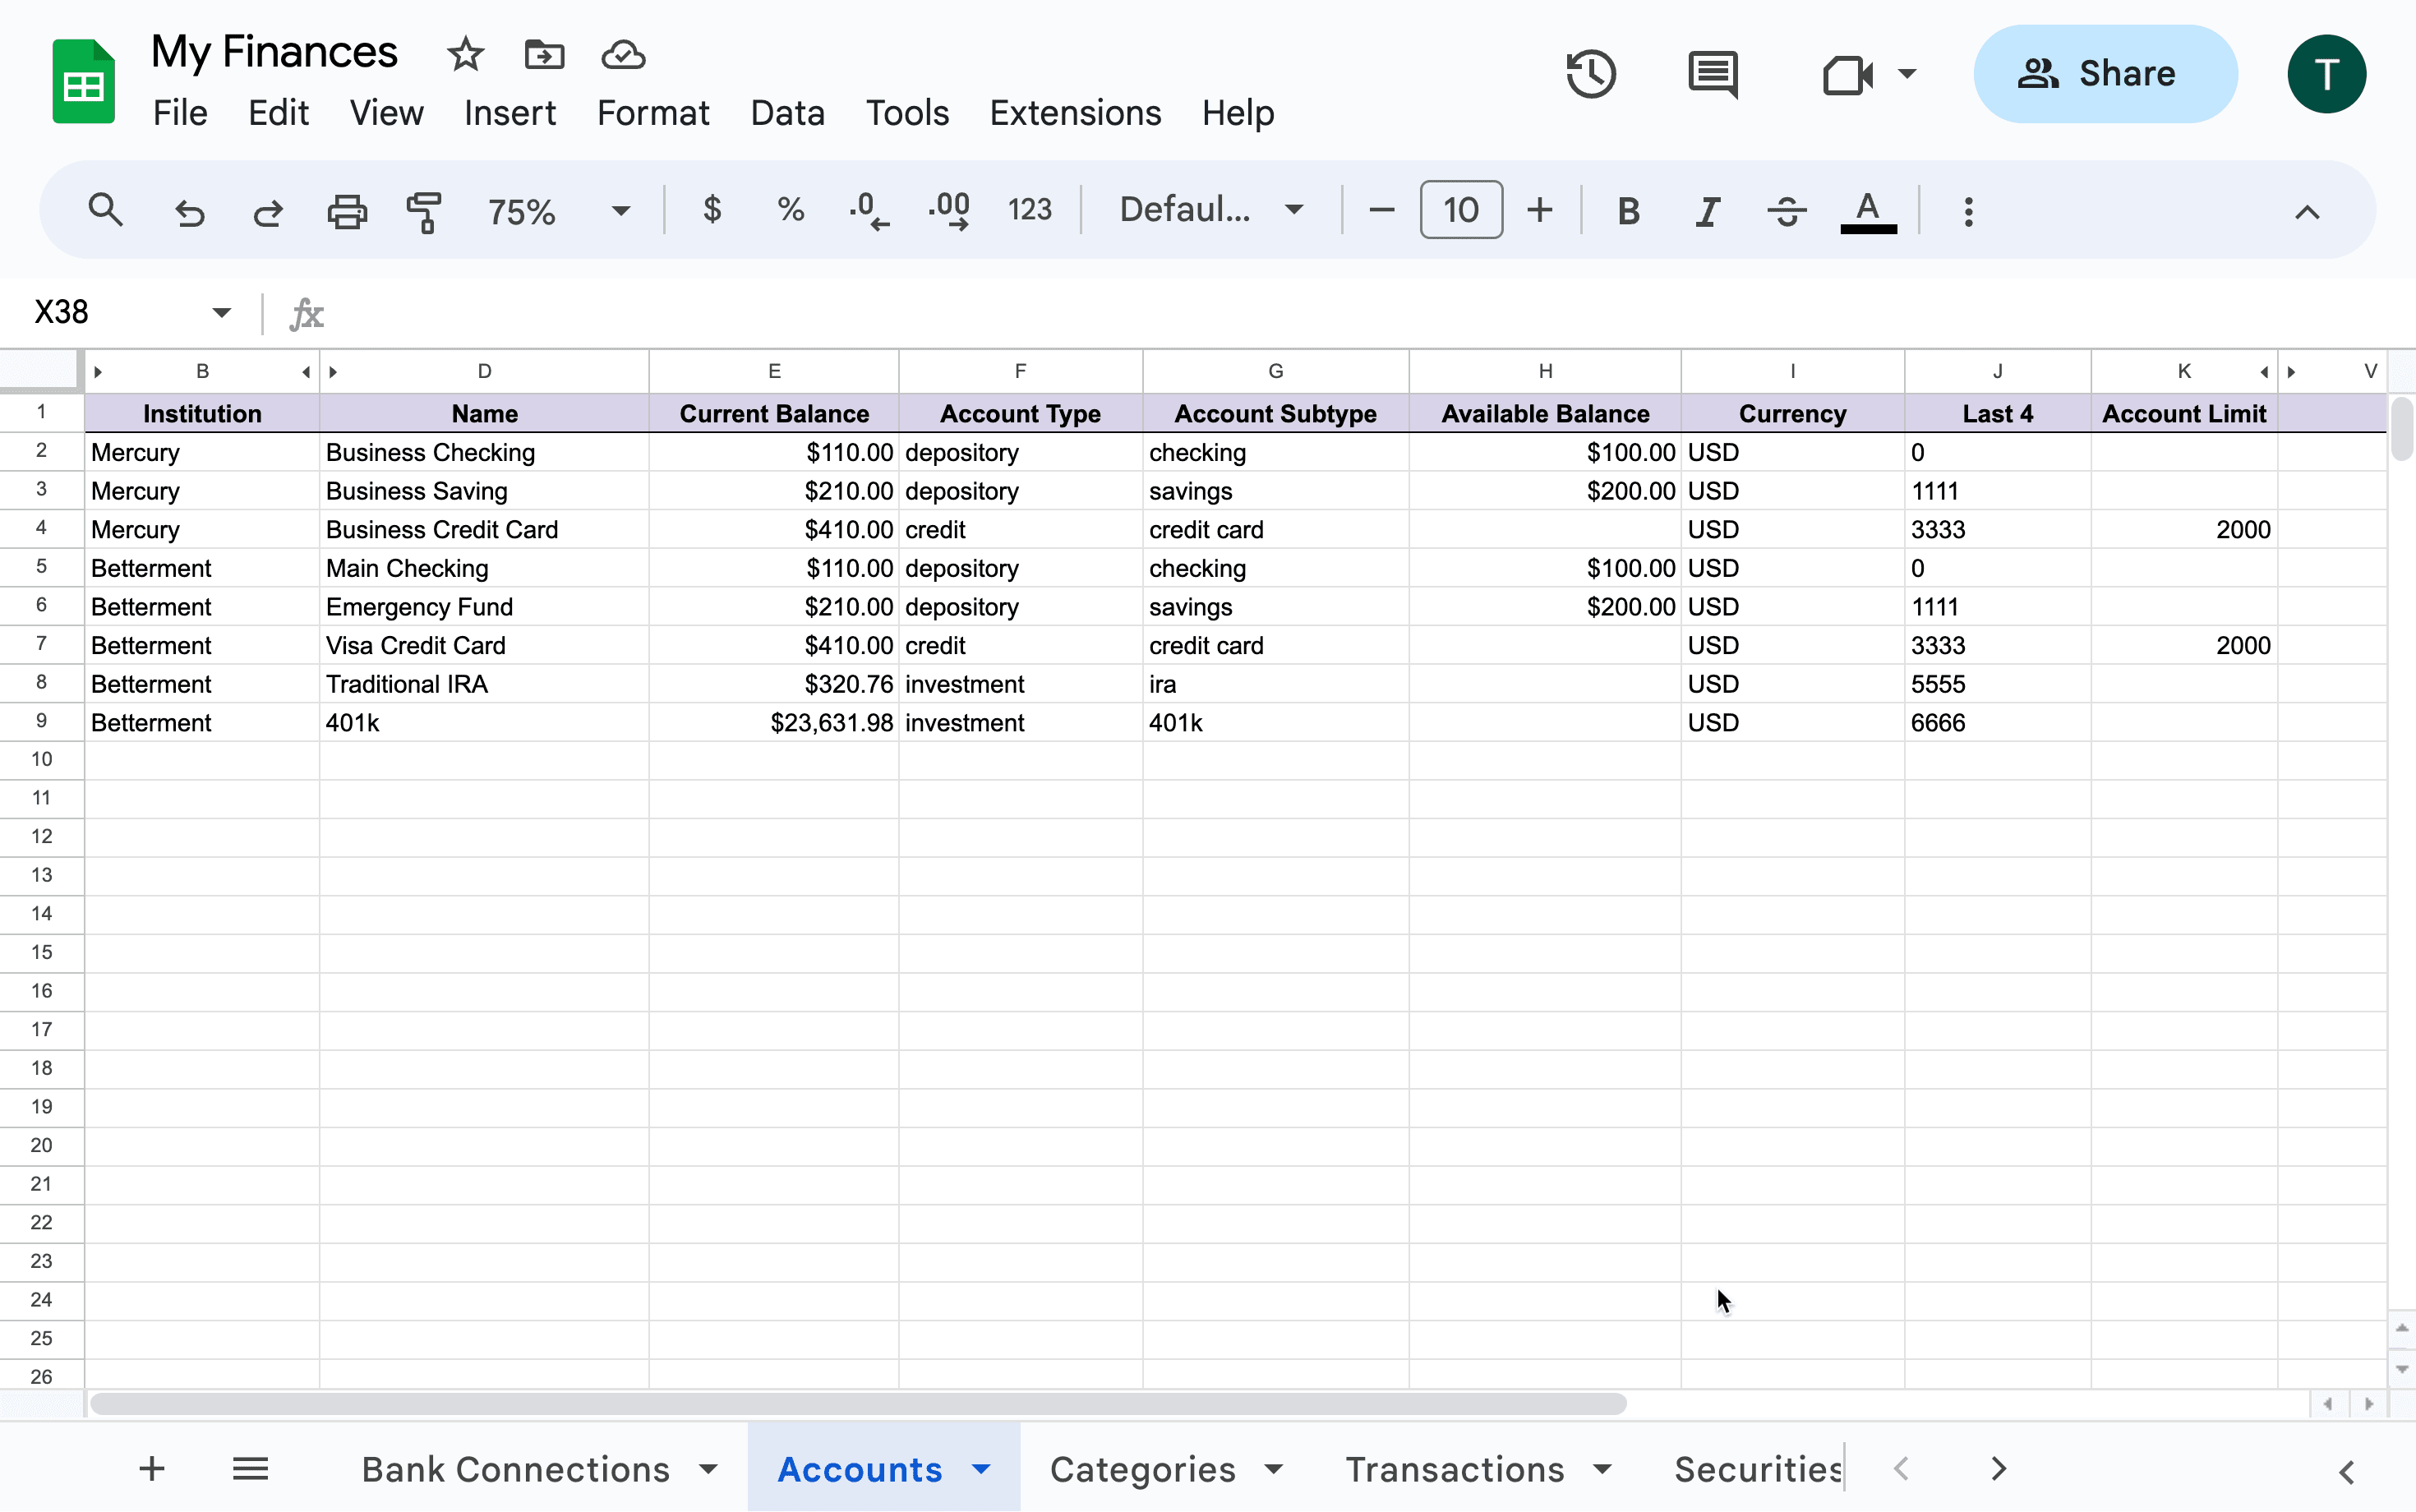Select the paint format tool
Screen dimensions: 2416x1512
click(x=424, y=211)
